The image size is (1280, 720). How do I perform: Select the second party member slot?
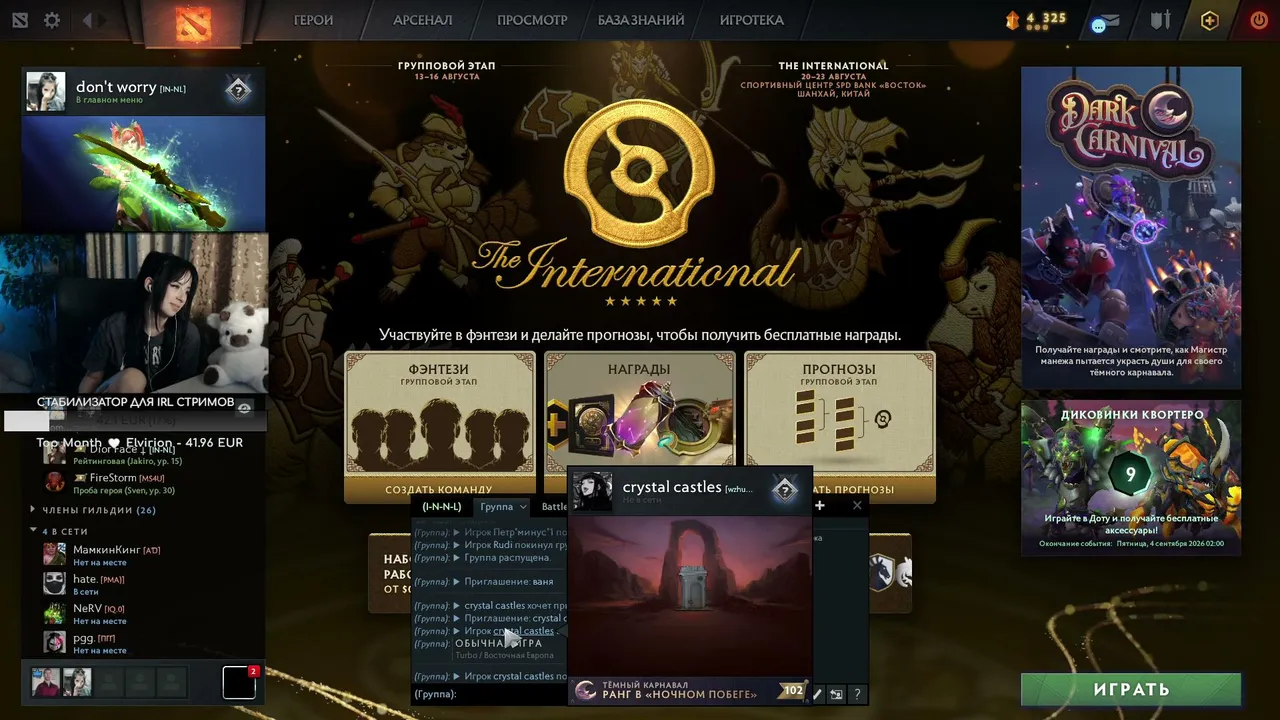[77, 682]
